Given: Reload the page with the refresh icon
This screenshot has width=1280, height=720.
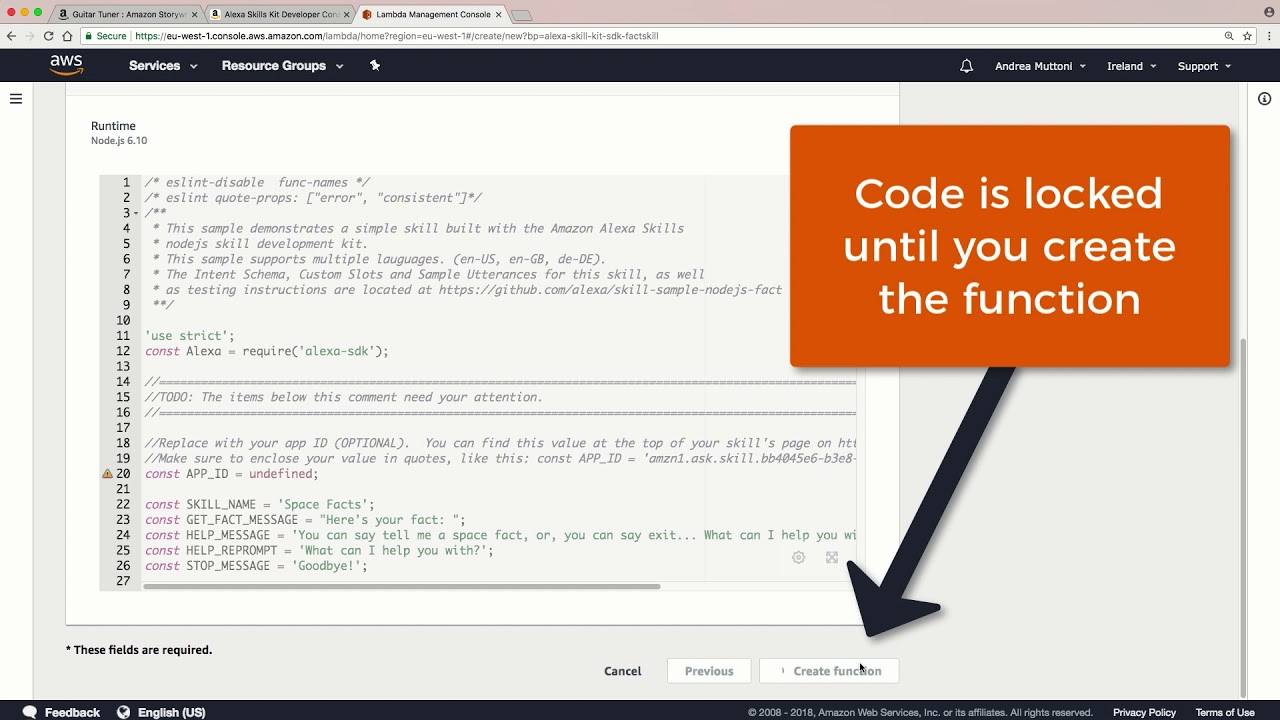Looking at the screenshot, I should (x=47, y=36).
